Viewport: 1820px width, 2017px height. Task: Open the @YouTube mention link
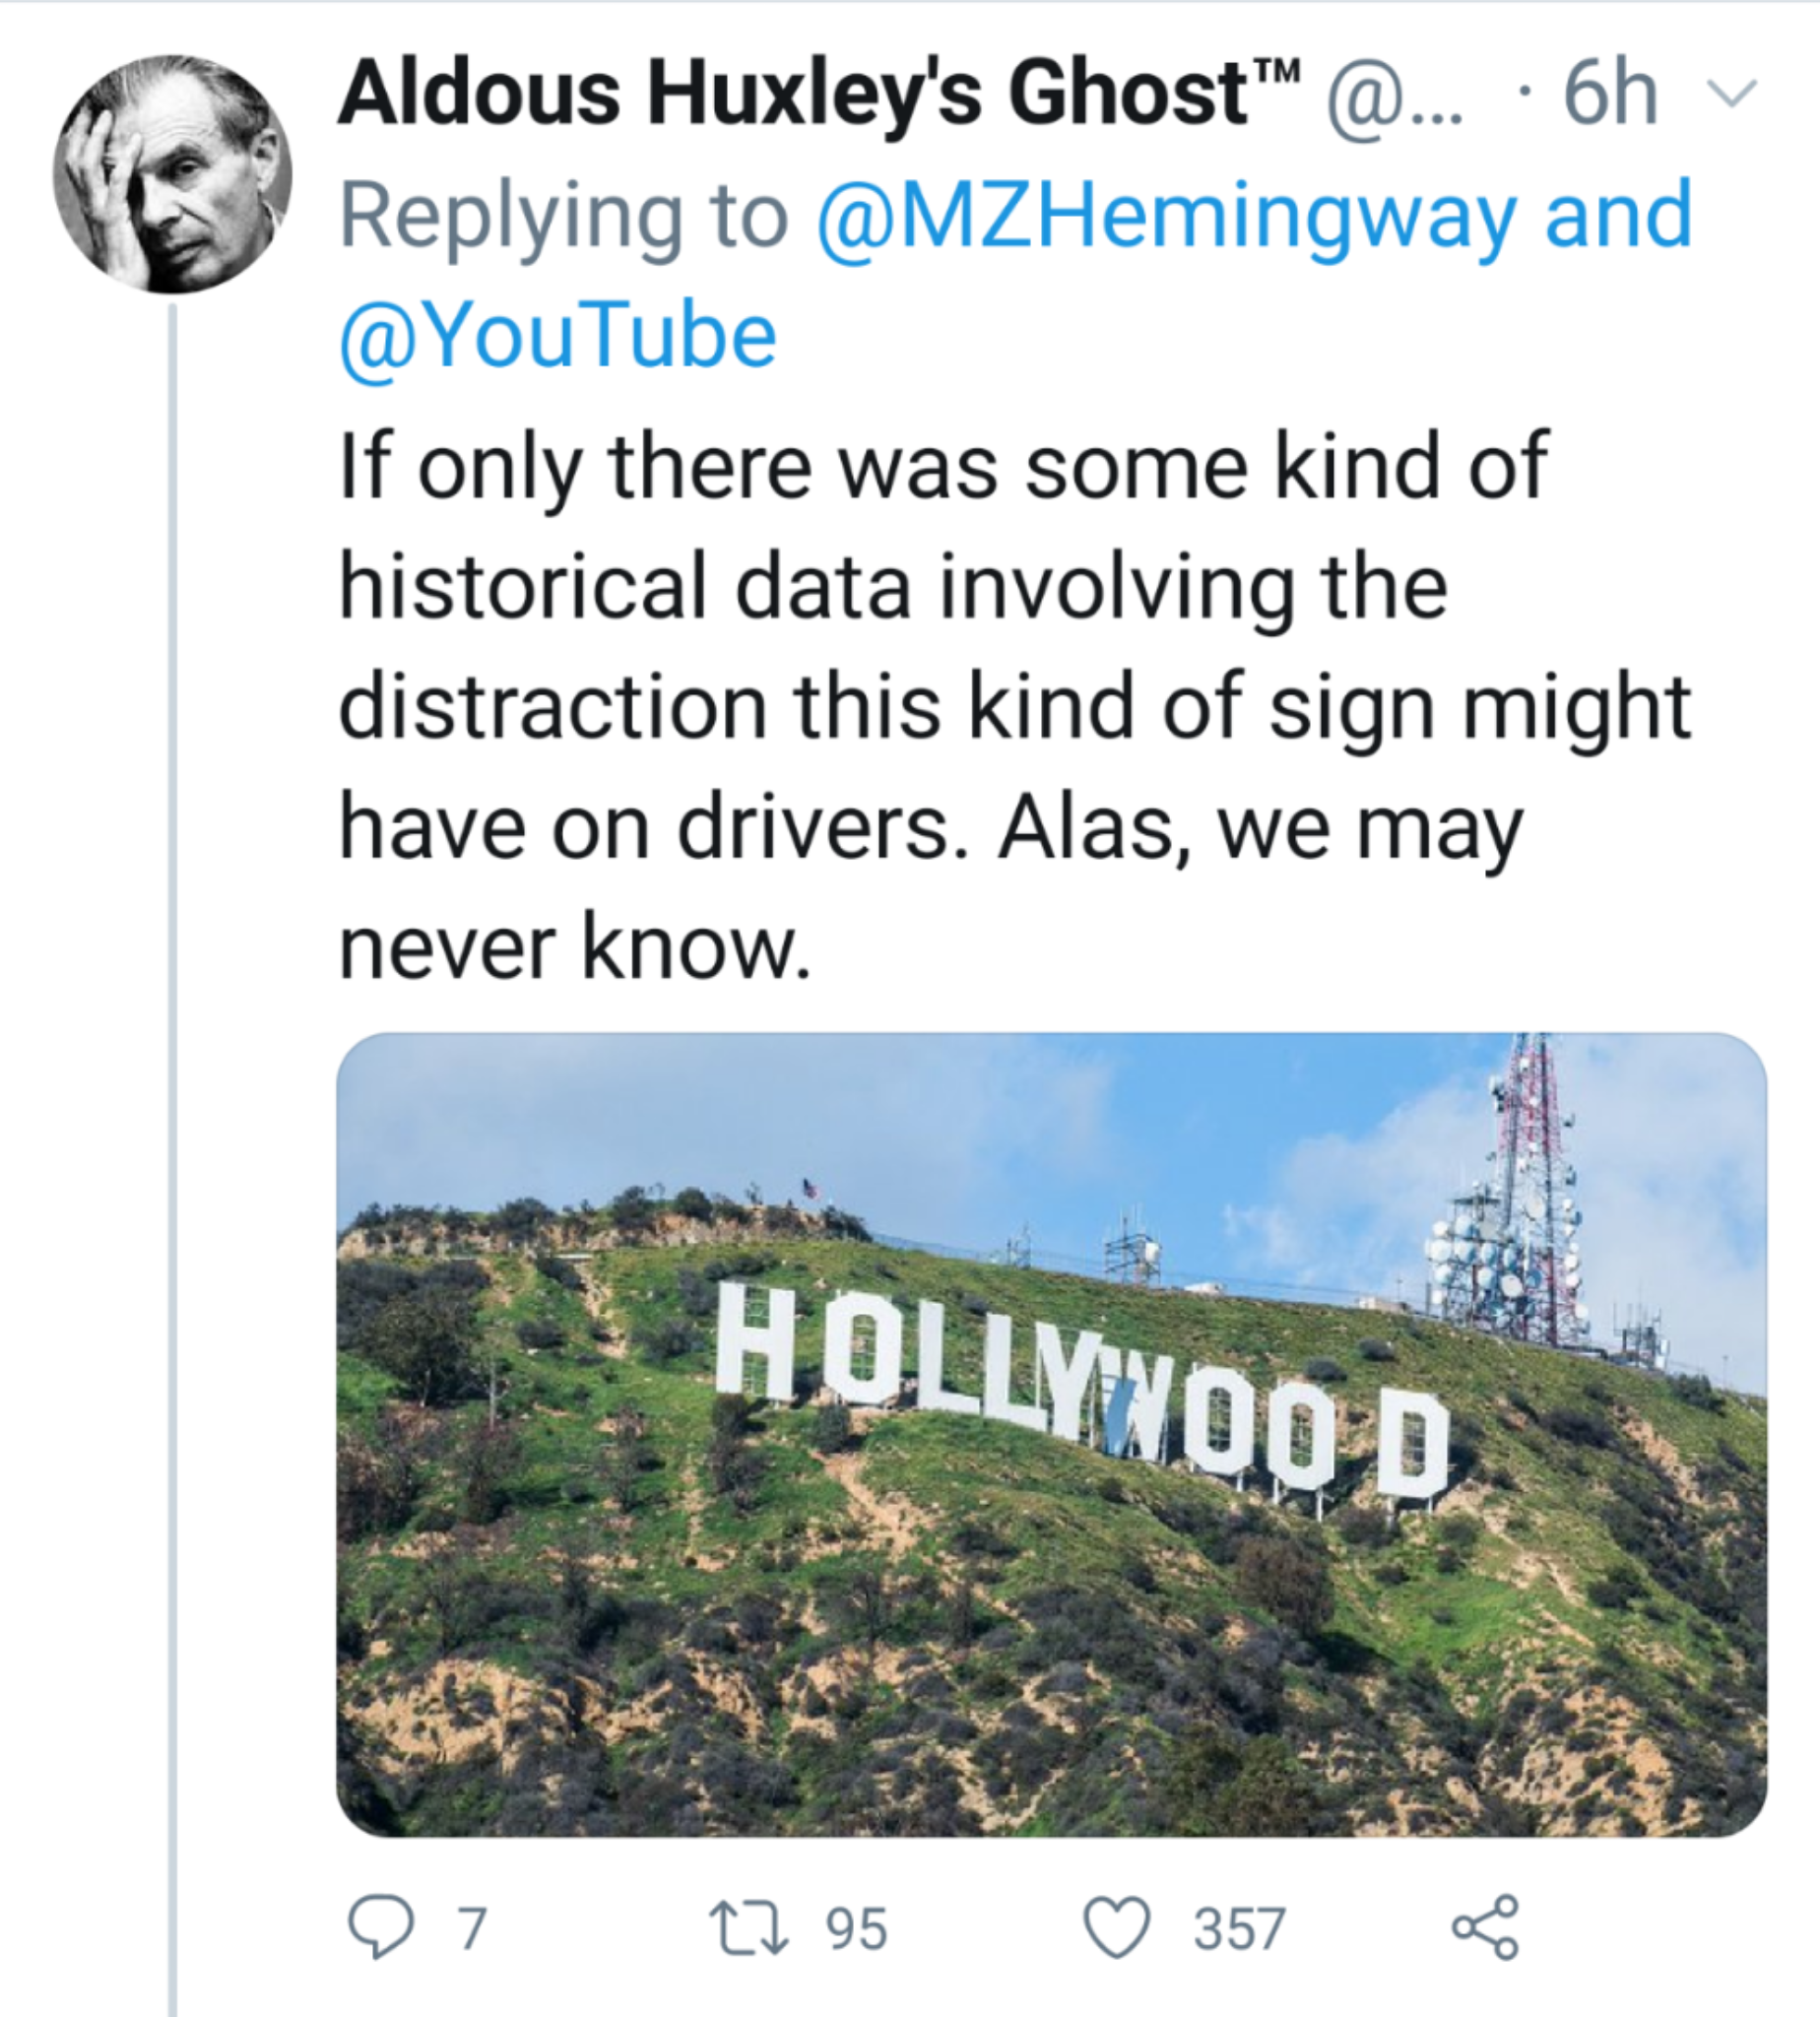point(558,336)
